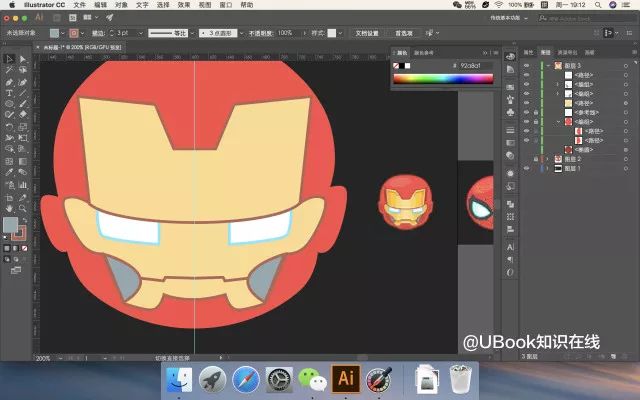Screen dimensions: 640x400
Task: Select the Zoom magnifier tool
Action: point(22,209)
